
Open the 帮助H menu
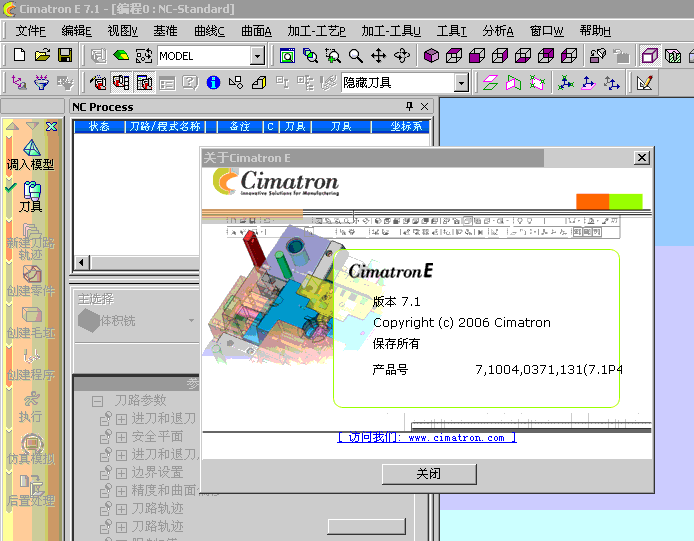(595, 31)
